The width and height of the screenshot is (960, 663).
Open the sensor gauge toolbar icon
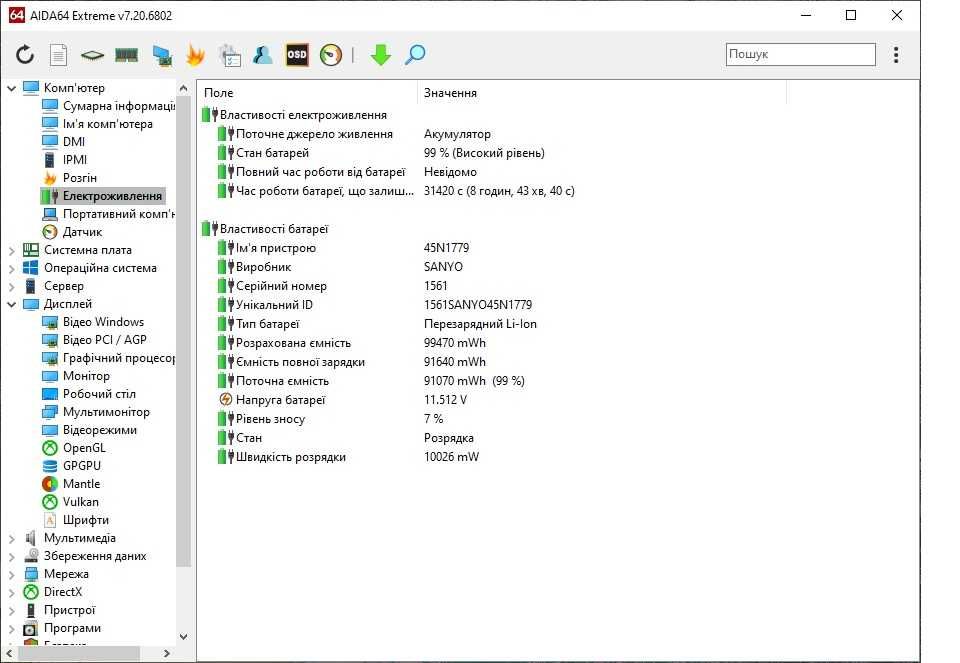click(x=331, y=55)
